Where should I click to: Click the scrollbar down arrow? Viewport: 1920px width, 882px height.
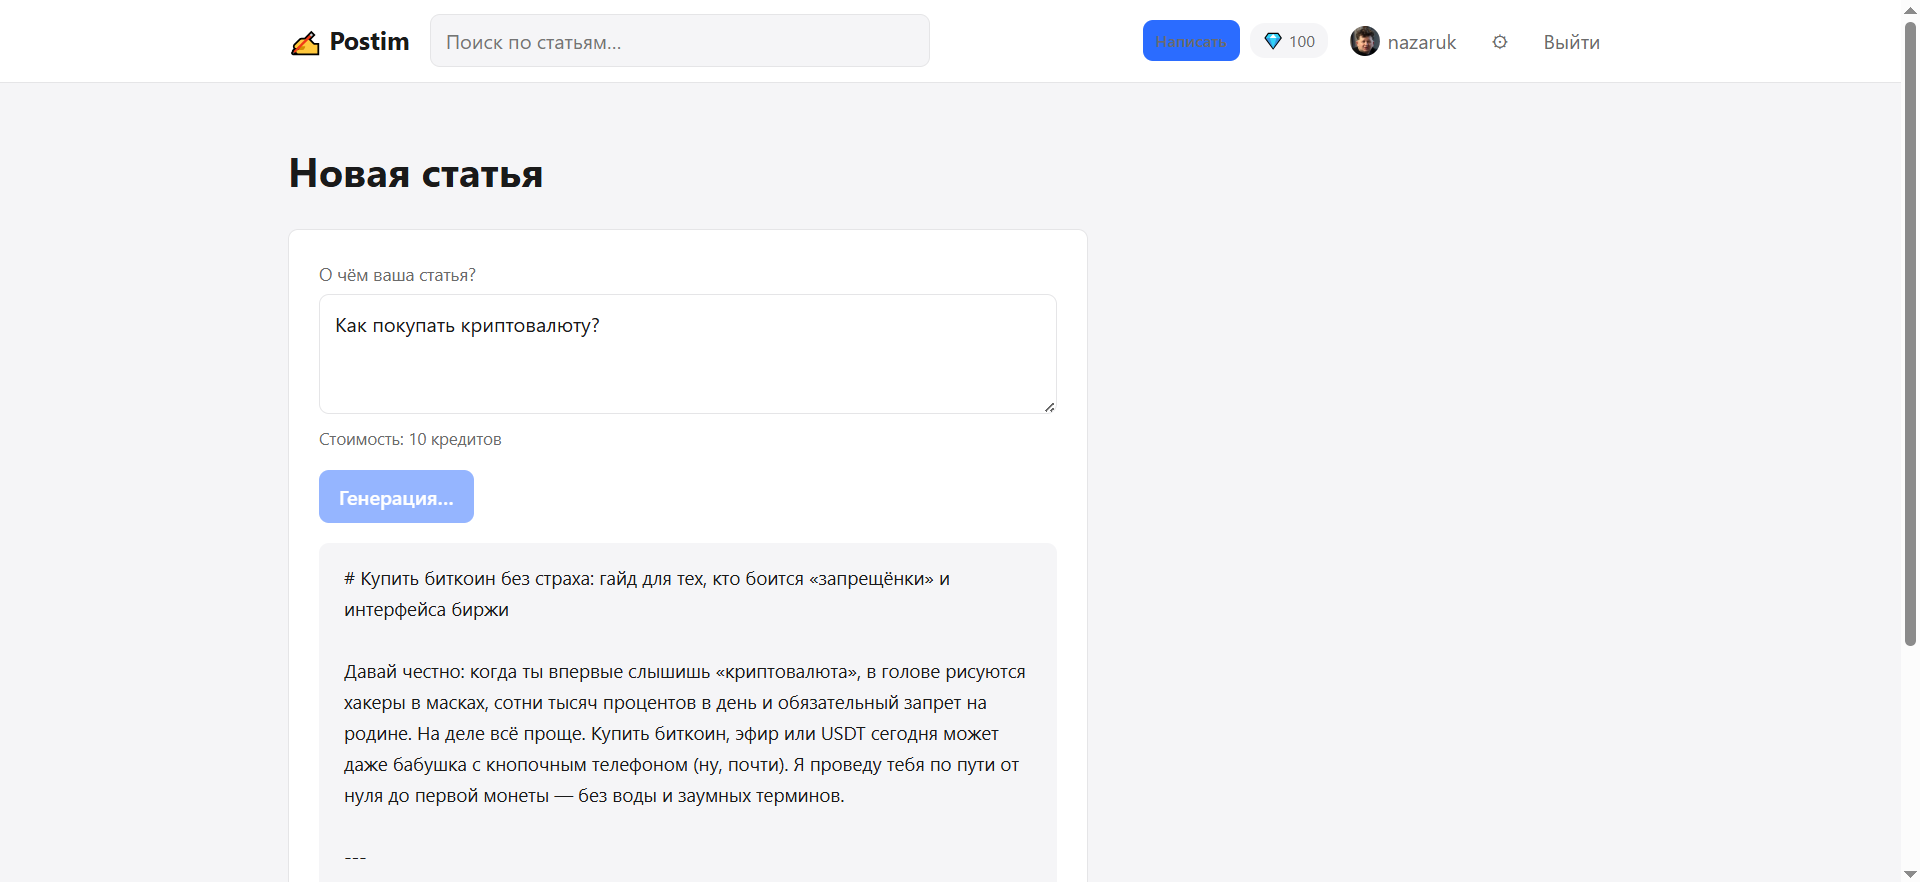[1910, 873]
